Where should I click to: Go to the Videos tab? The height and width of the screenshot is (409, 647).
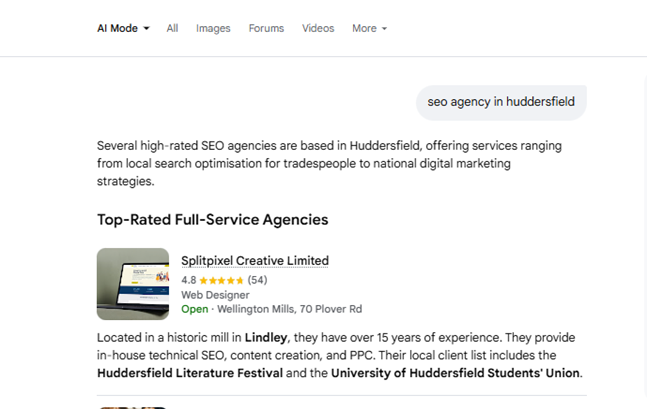(318, 28)
